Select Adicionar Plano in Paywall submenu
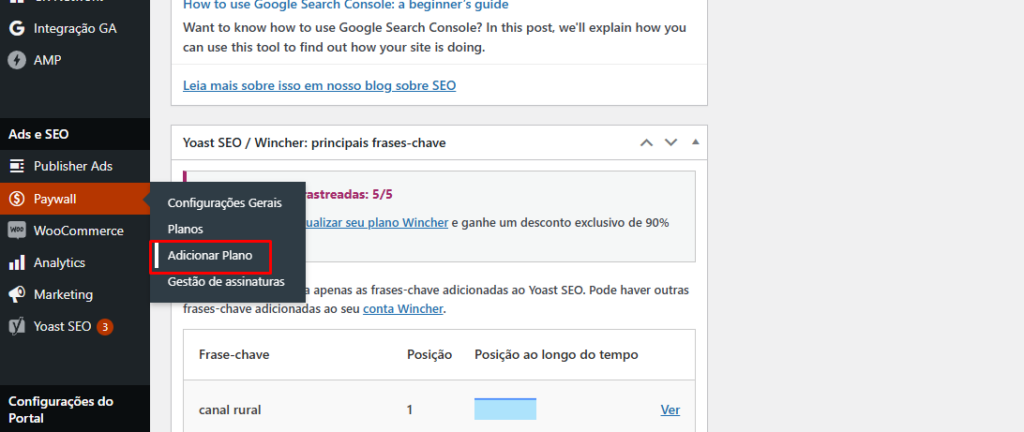The width and height of the screenshot is (1024, 432). 210,256
